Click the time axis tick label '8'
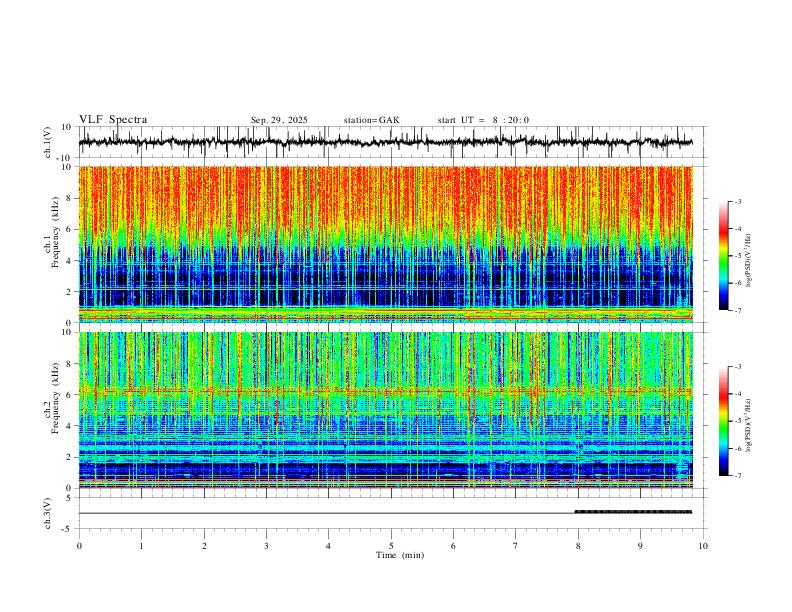 click(578, 546)
